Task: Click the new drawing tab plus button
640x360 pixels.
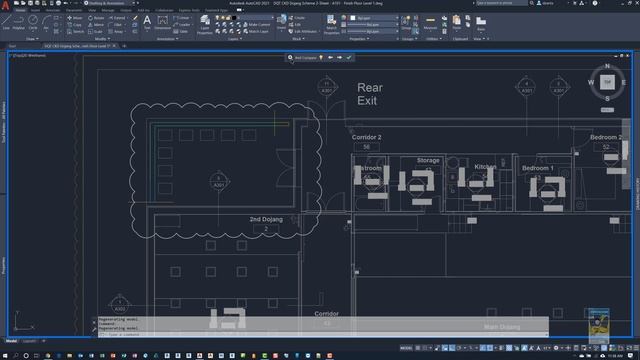Action: (124, 46)
